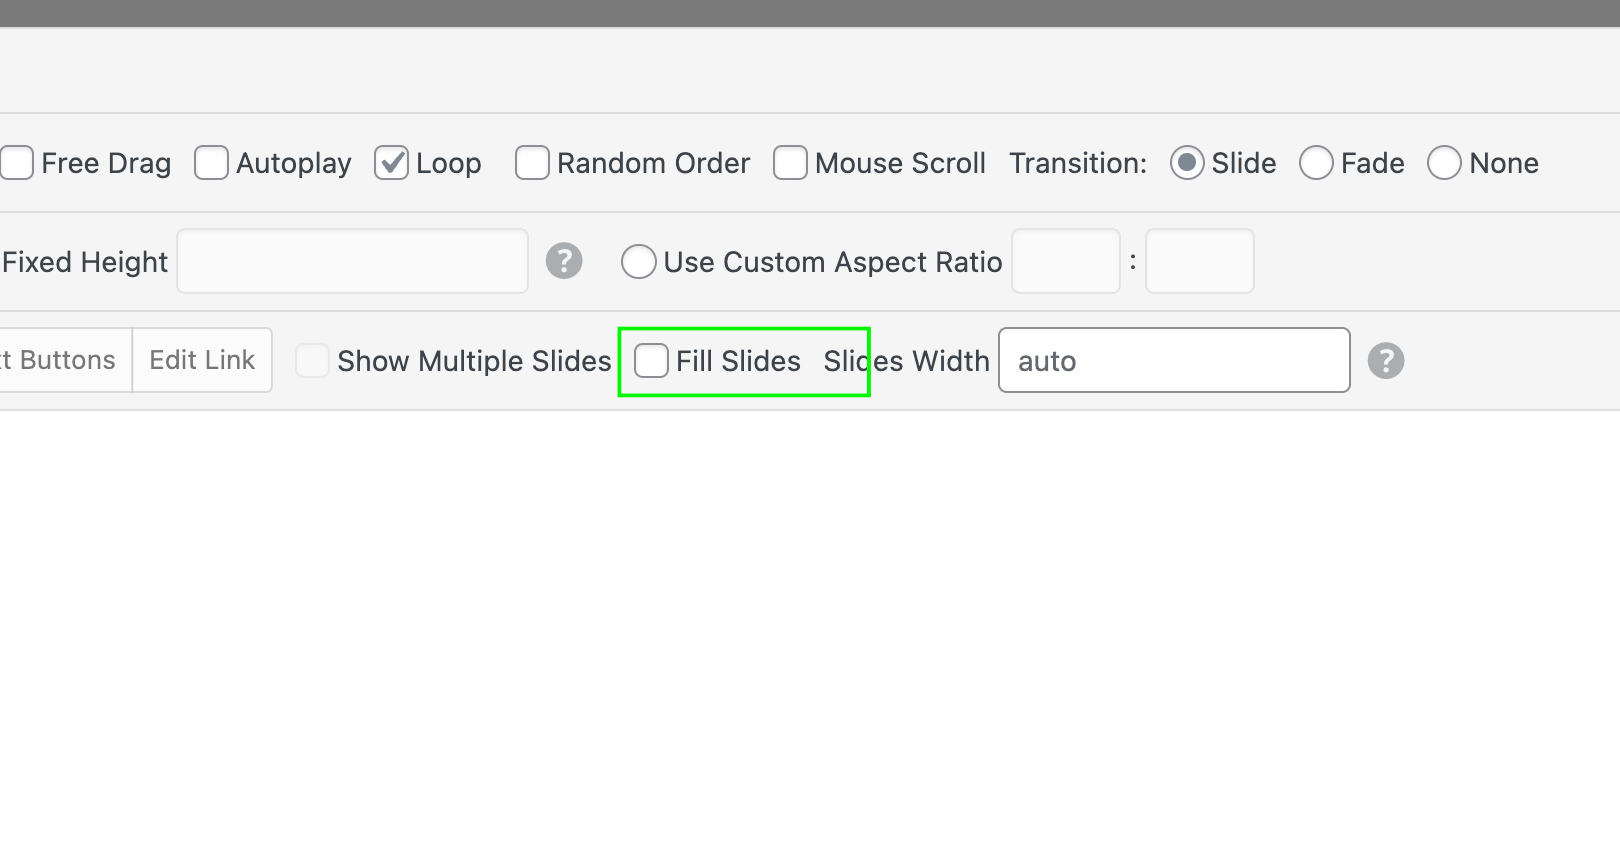Turn on Autoplay

coord(211,162)
